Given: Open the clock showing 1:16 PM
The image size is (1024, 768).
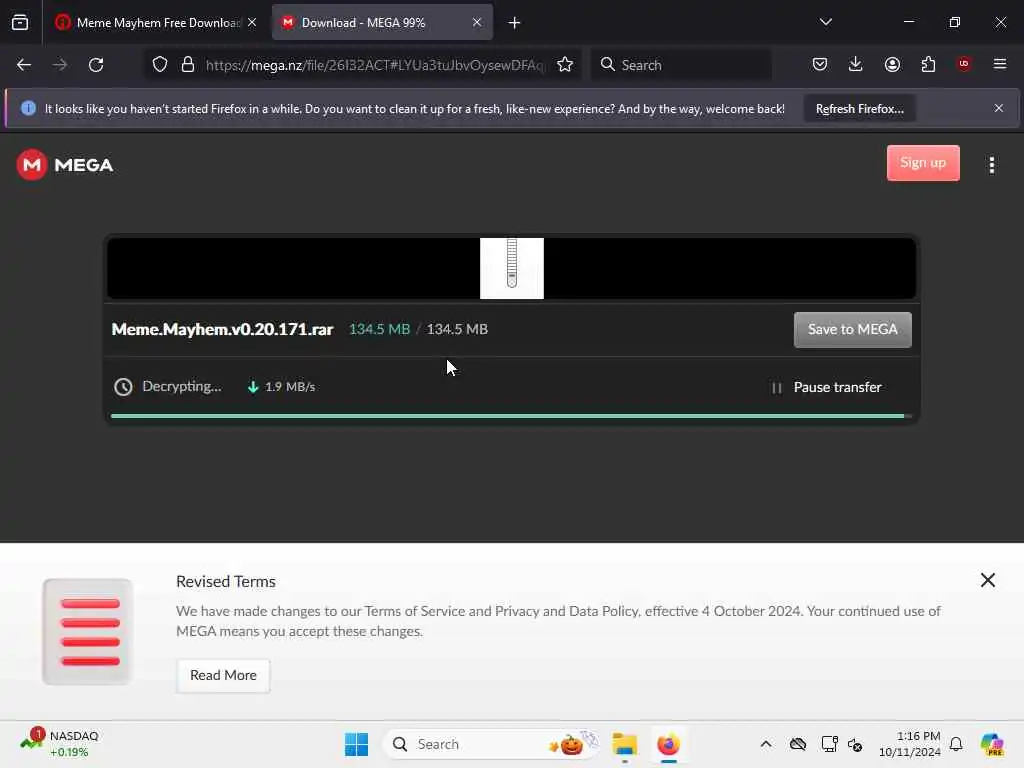Looking at the screenshot, I should [909, 744].
